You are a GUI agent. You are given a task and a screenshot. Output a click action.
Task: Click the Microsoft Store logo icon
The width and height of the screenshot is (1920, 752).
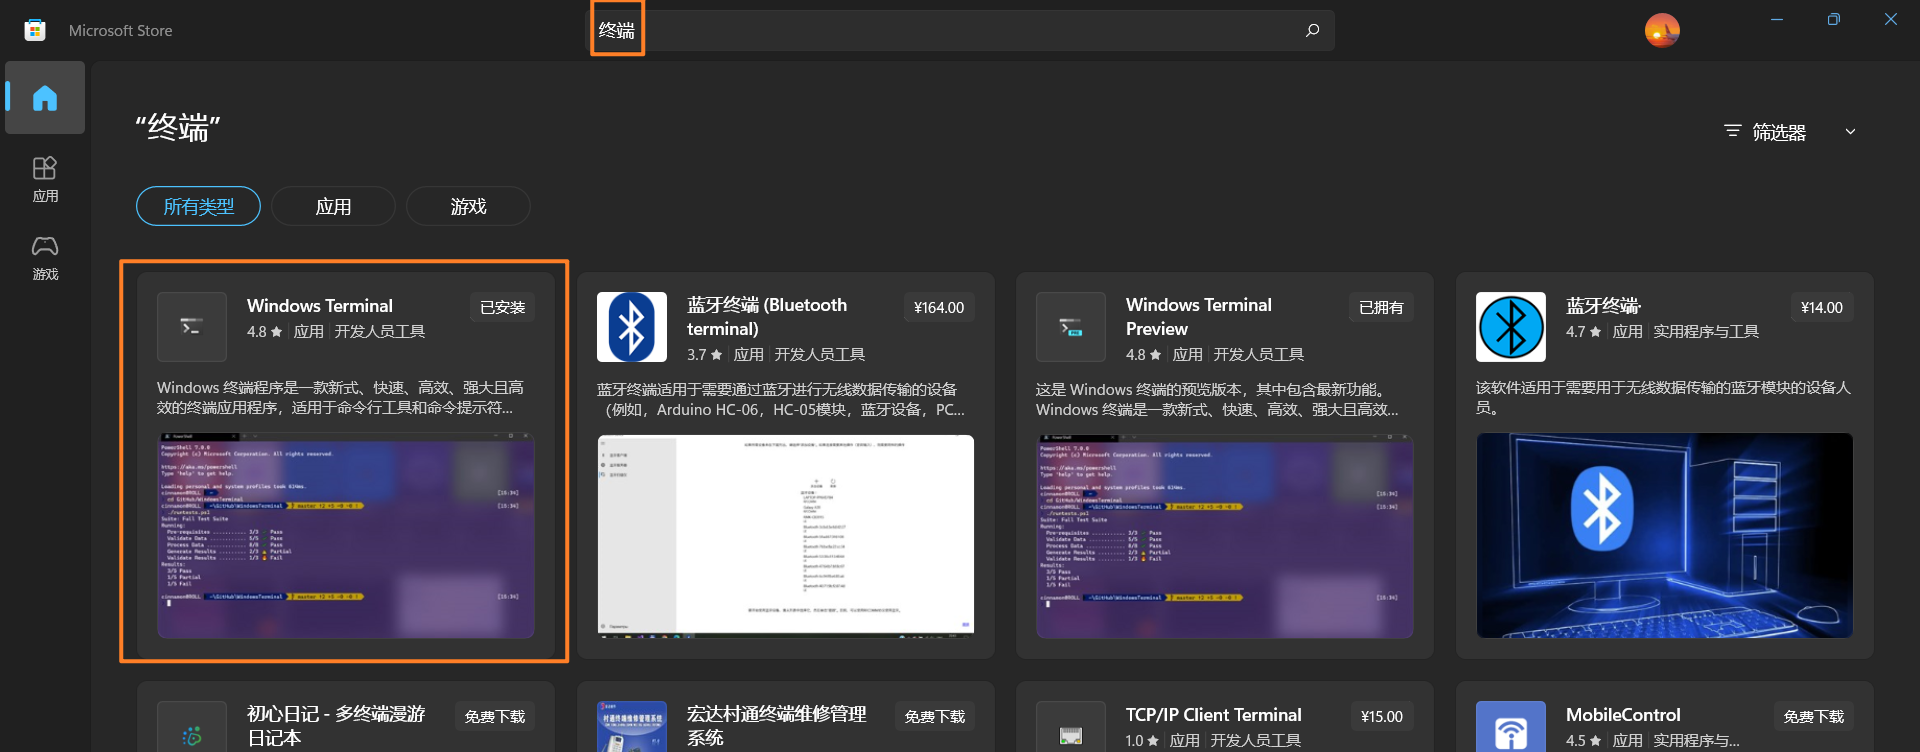coord(35,30)
